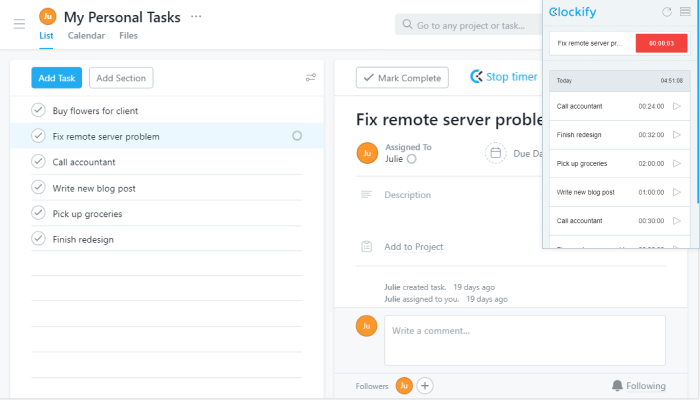The width and height of the screenshot is (700, 400).
Task: Click the Add Task button
Action: [57, 78]
